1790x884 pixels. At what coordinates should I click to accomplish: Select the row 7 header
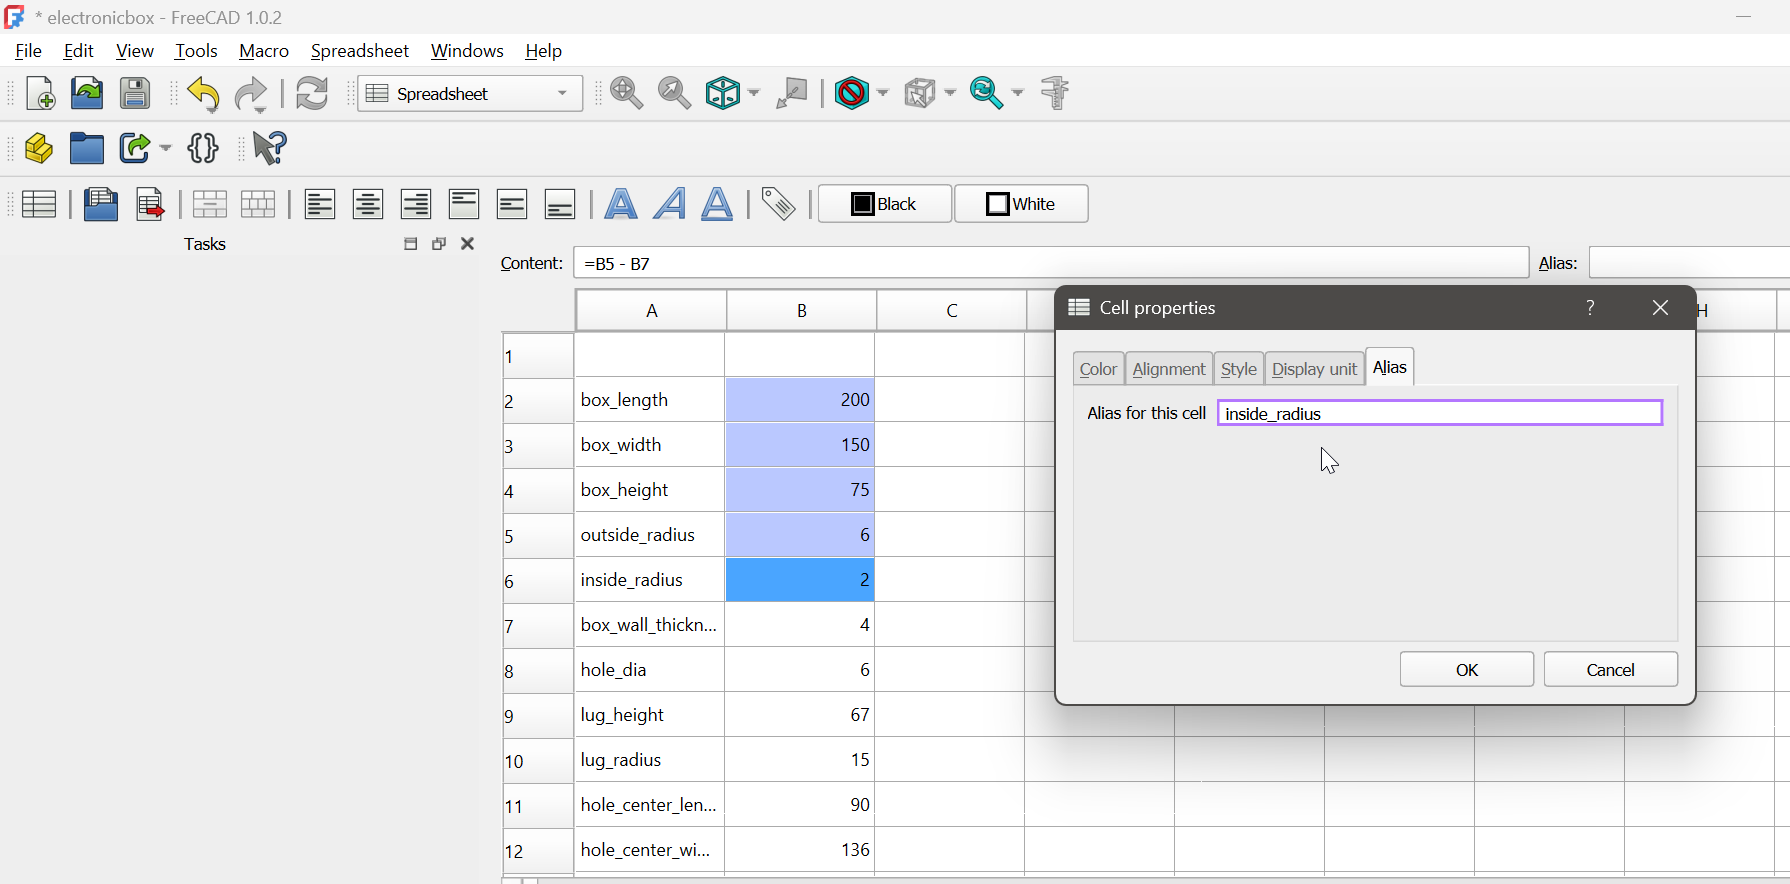(538, 625)
